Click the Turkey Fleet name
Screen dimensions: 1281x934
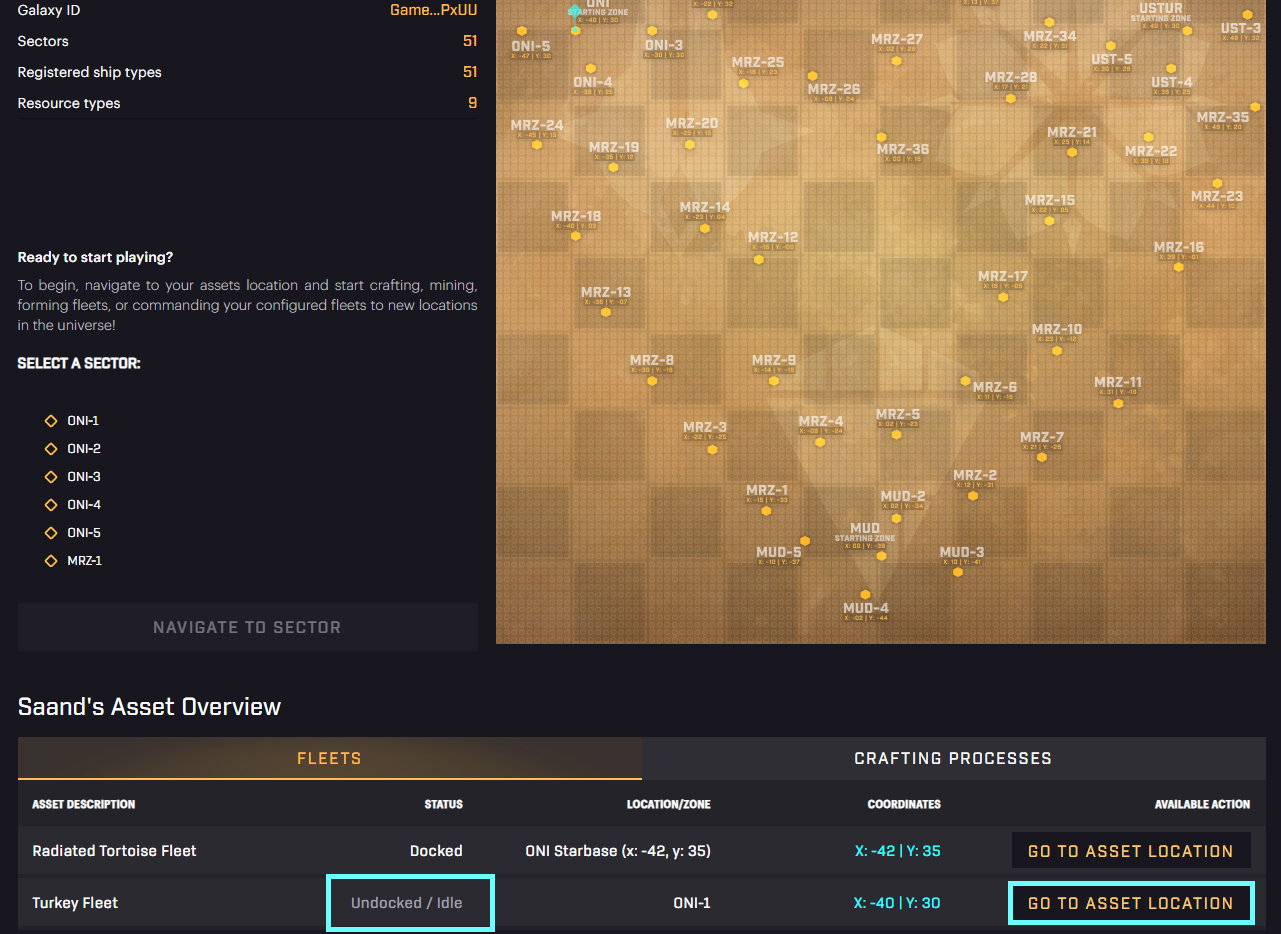pyautogui.click(x=75, y=903)
